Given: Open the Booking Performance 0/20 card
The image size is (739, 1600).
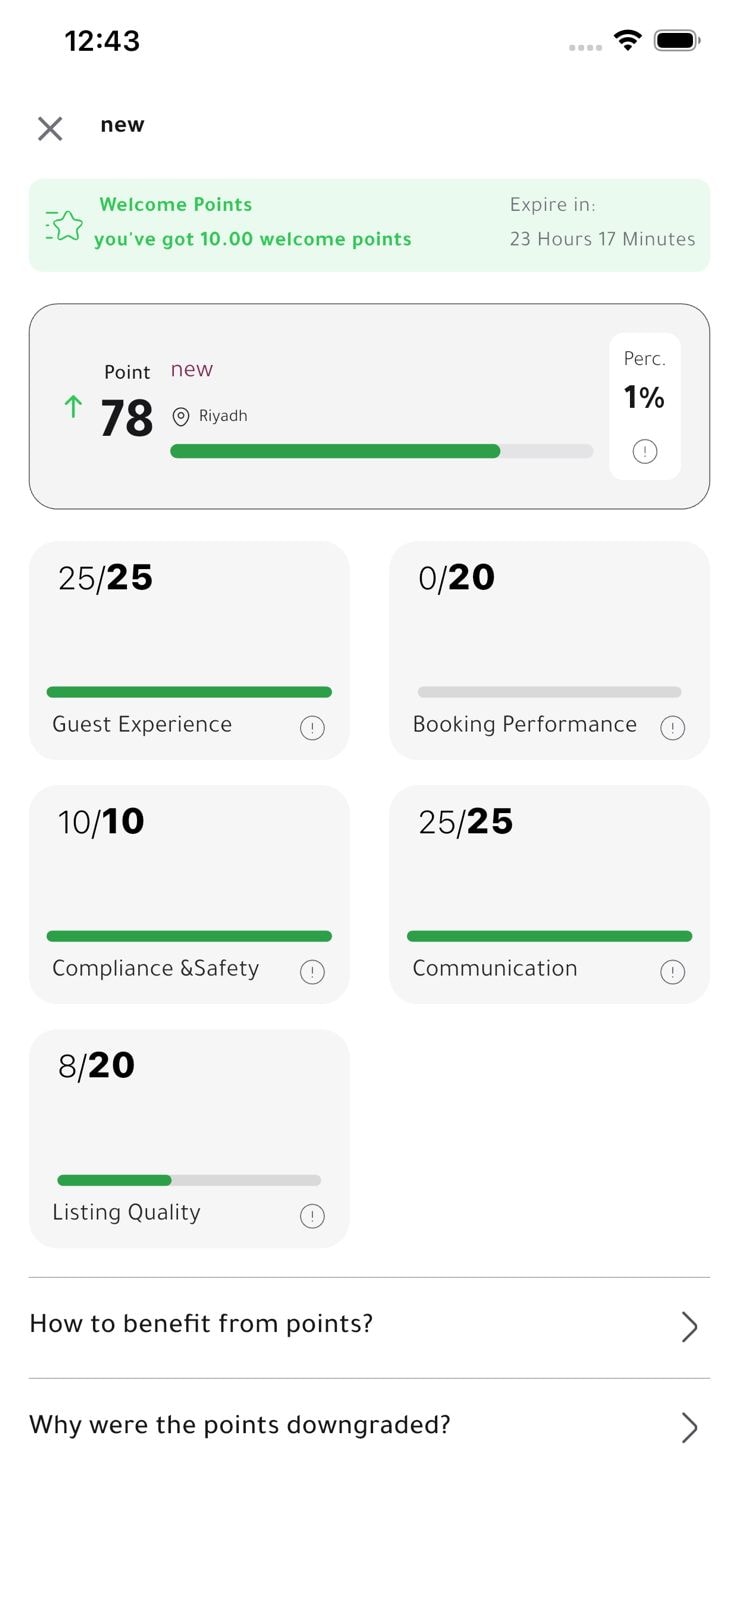Looking at the screenshot, I should [549, 650].
